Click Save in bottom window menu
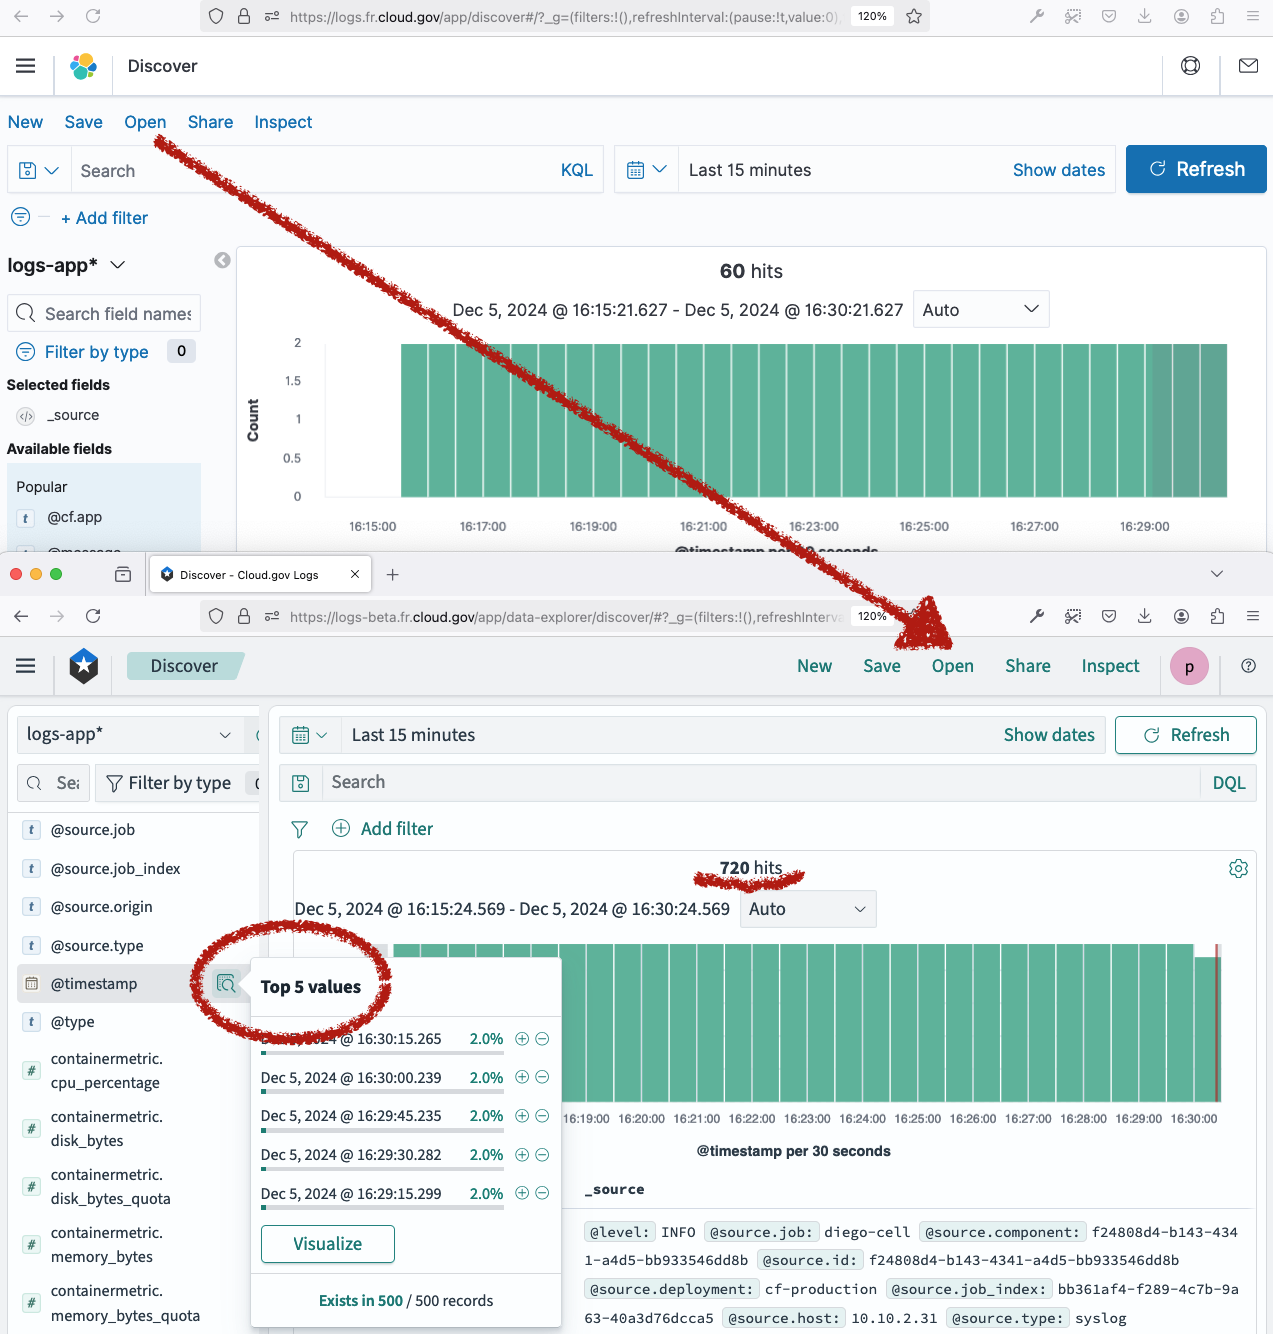This screenshot has height=1334, width=1273. [882, 666]
